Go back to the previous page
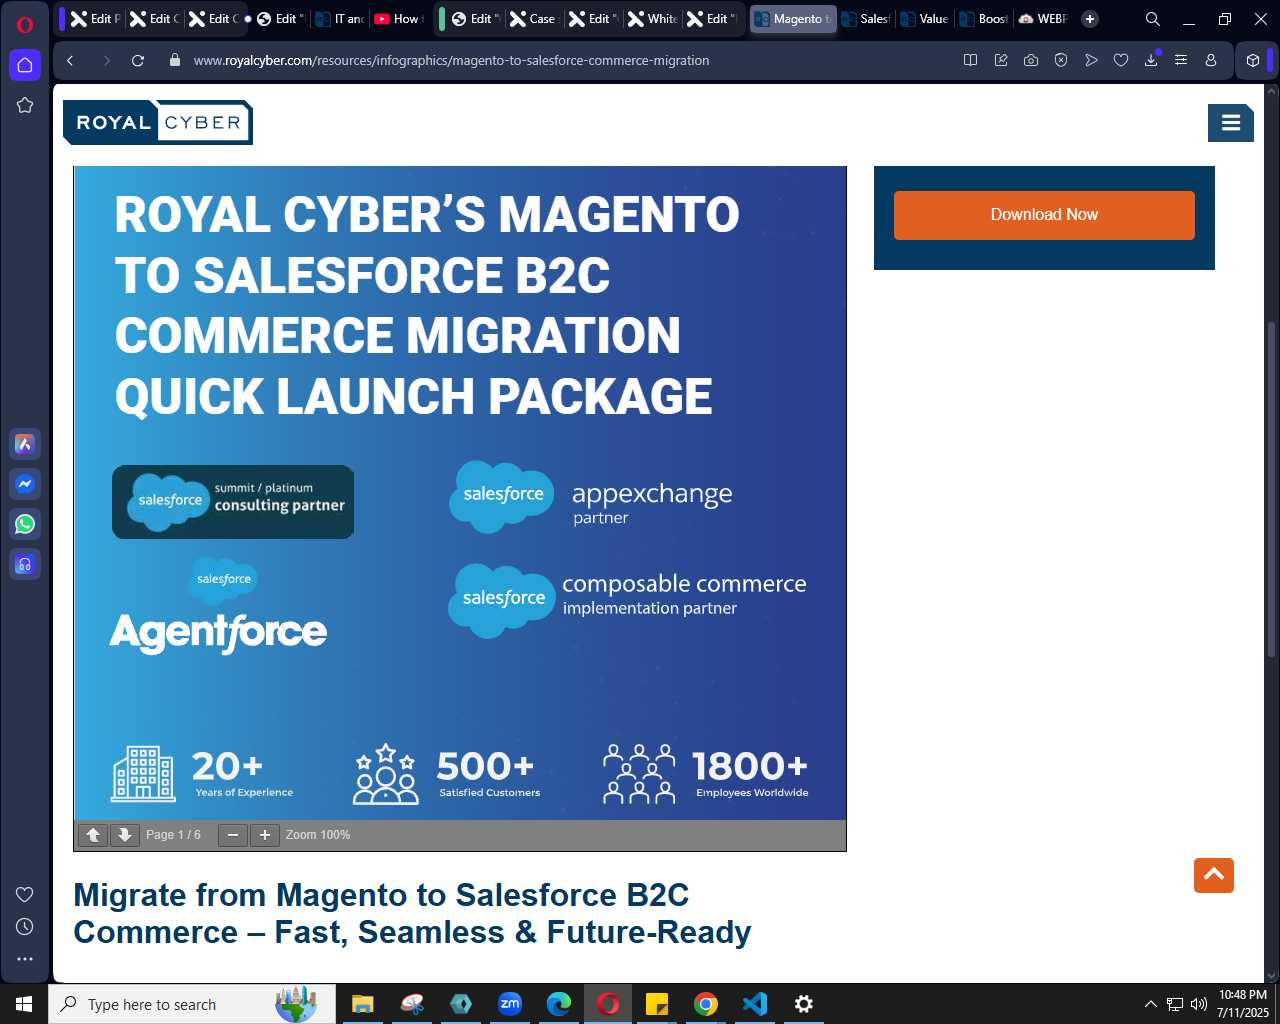 [70, 60]
